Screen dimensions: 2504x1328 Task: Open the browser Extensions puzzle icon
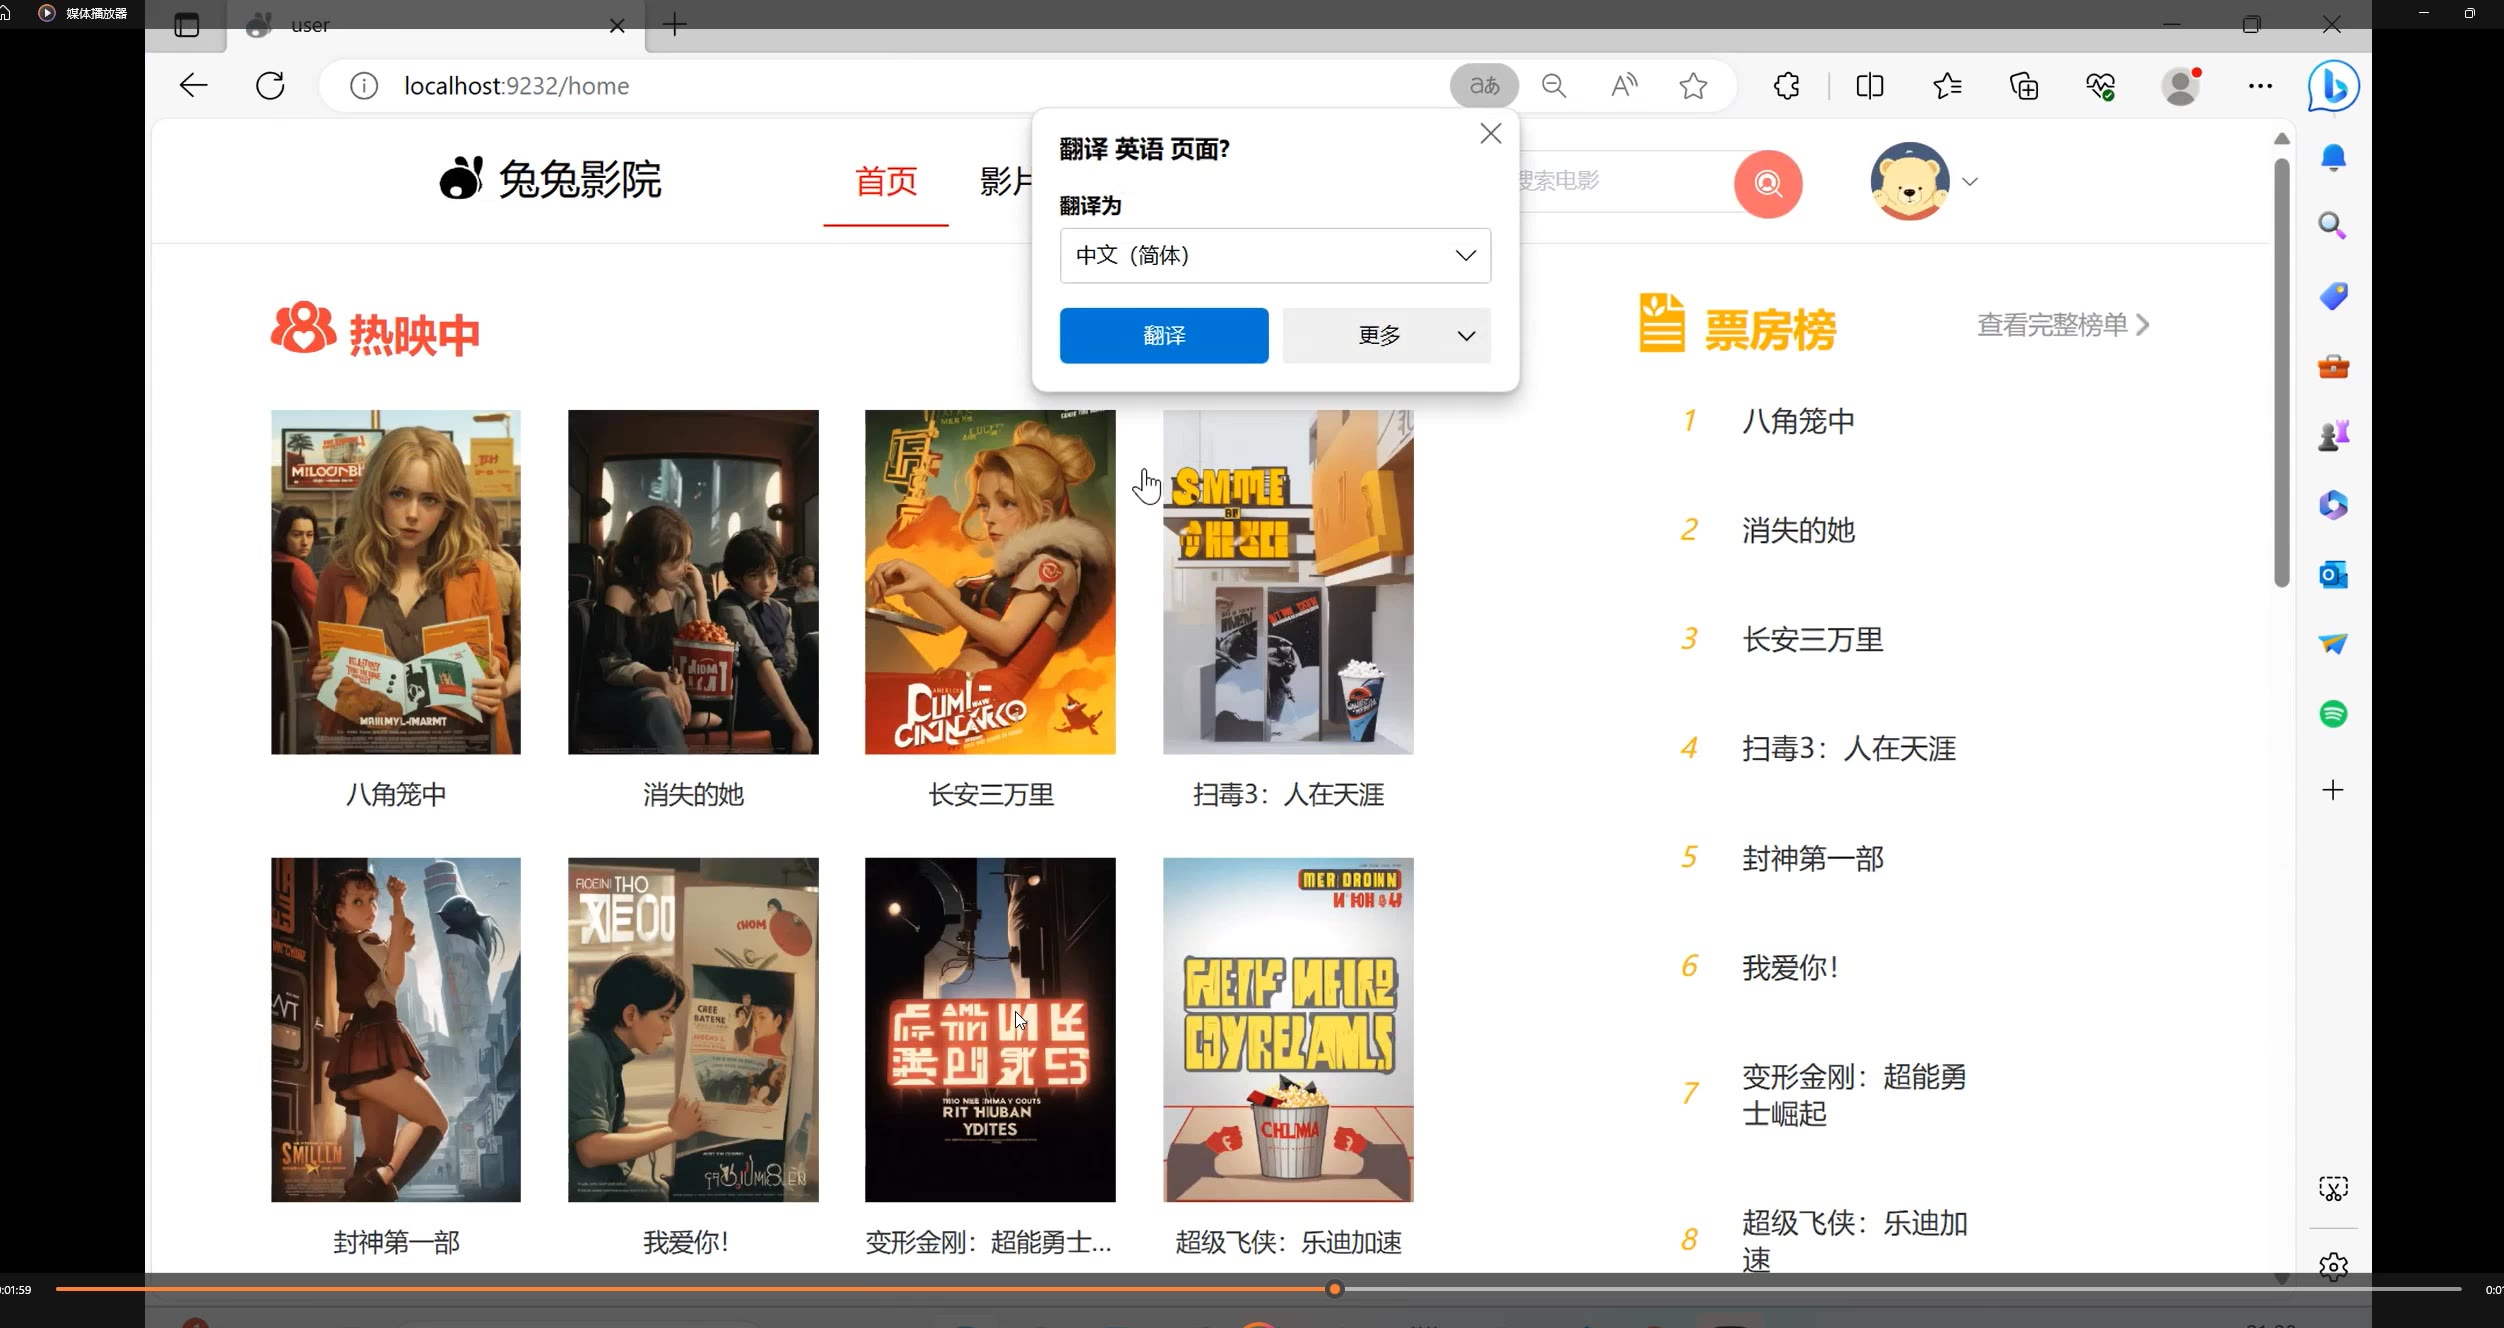[x=1787, y=86]
